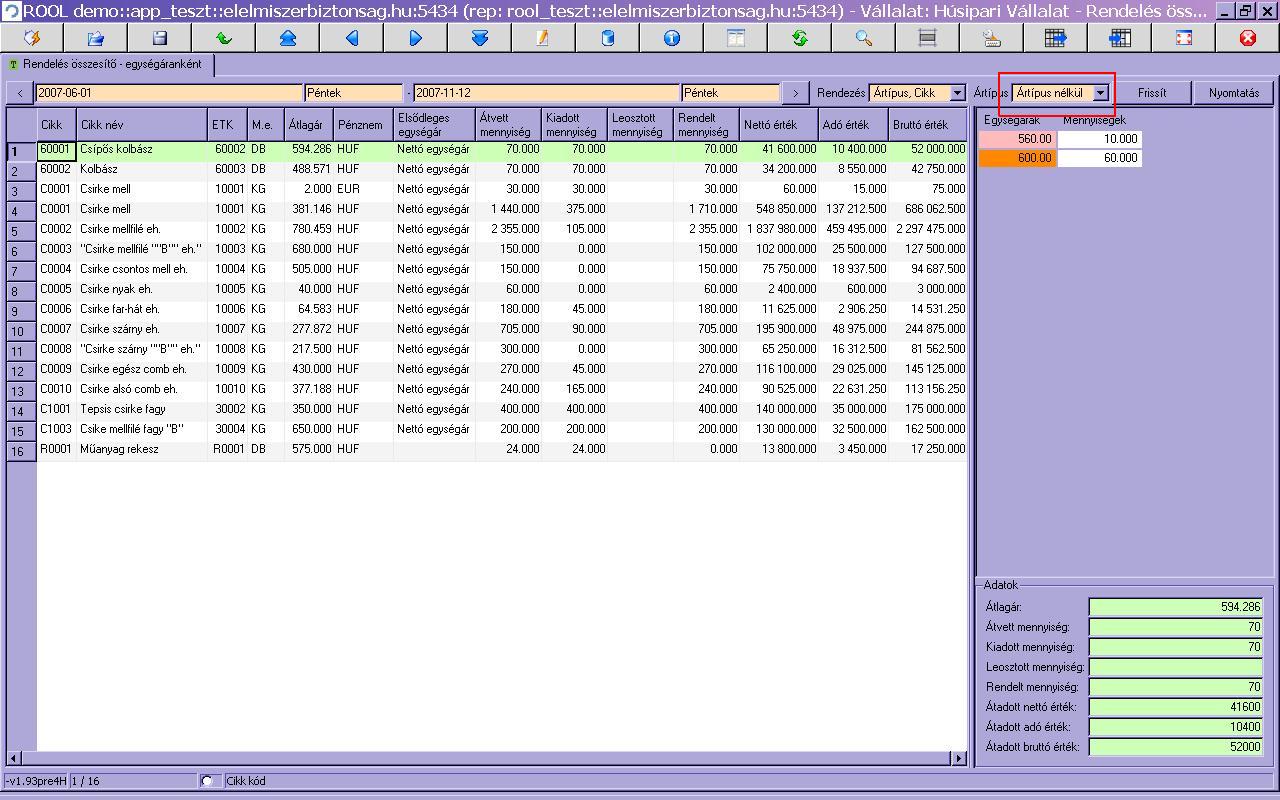Toggle the radio button beside Cikk kód
Image resolution: width=1280 pixels, height=800 pixels.
coord(207,781)
